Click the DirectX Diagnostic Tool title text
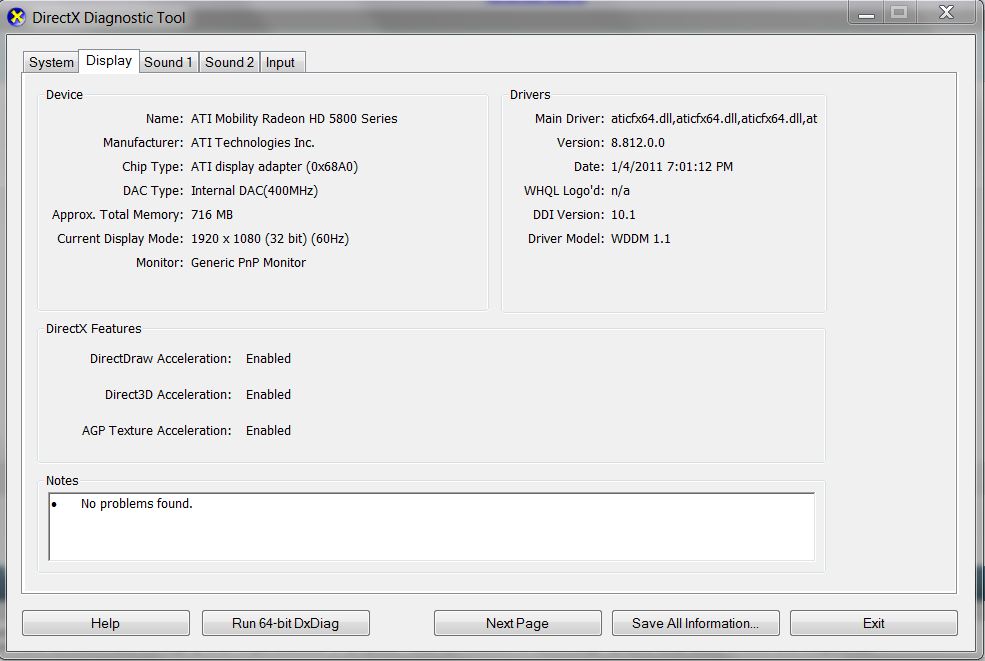The height and width of the screenshot is (661, 985). pos(109,18)
